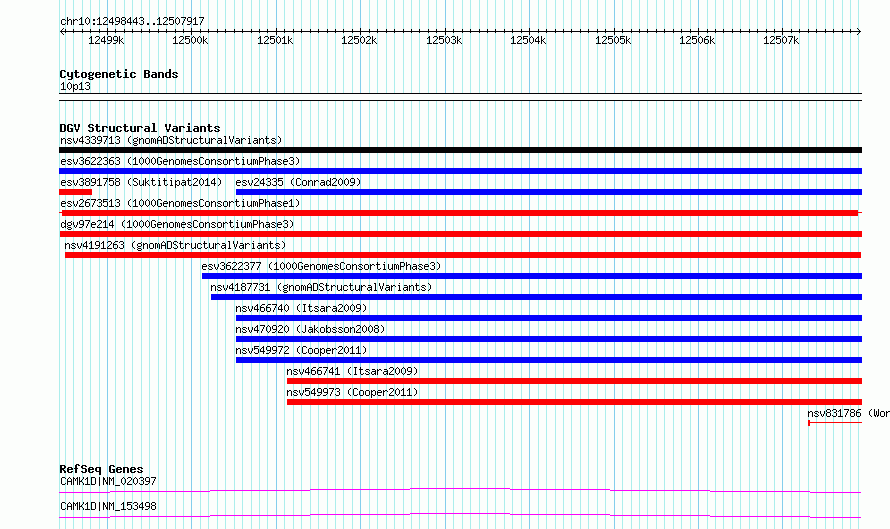Open variant label esv3622363 (1000GenomesConsortiumPhase3)

pyautogui.click(x=180, y=161)
